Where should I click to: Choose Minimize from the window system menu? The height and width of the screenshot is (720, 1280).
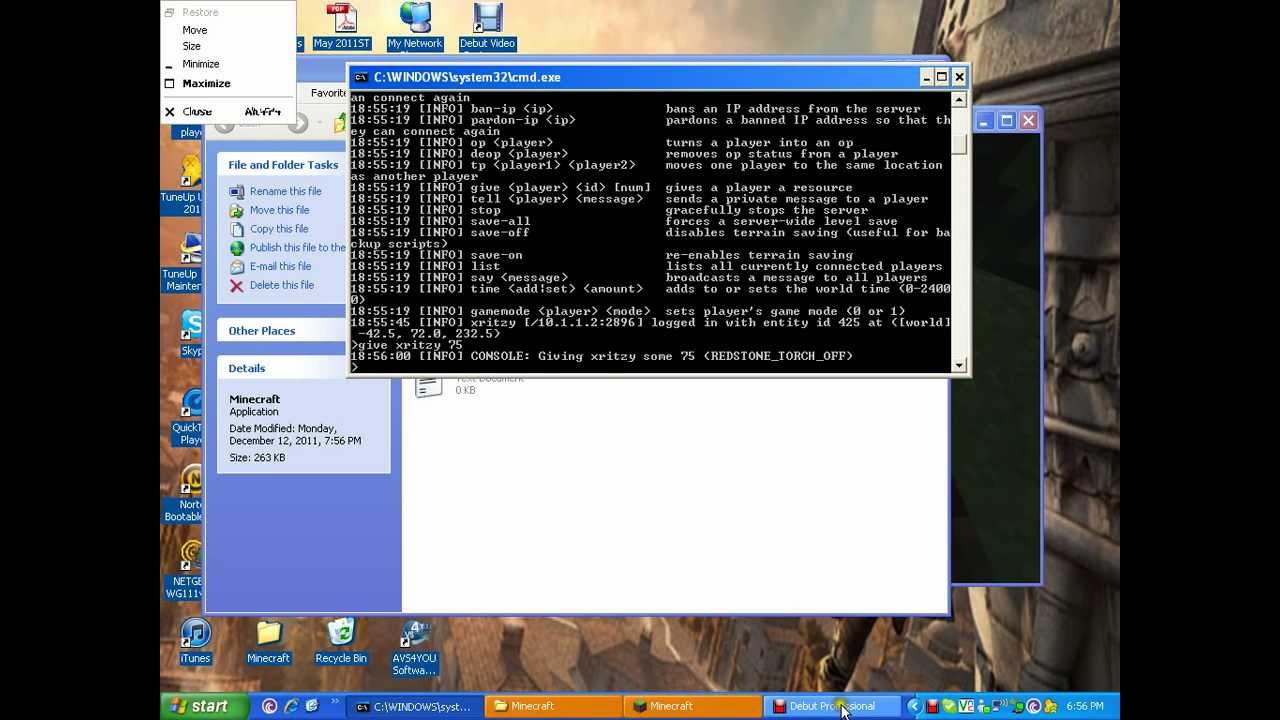pyautogui.click(x=201, y=64)
